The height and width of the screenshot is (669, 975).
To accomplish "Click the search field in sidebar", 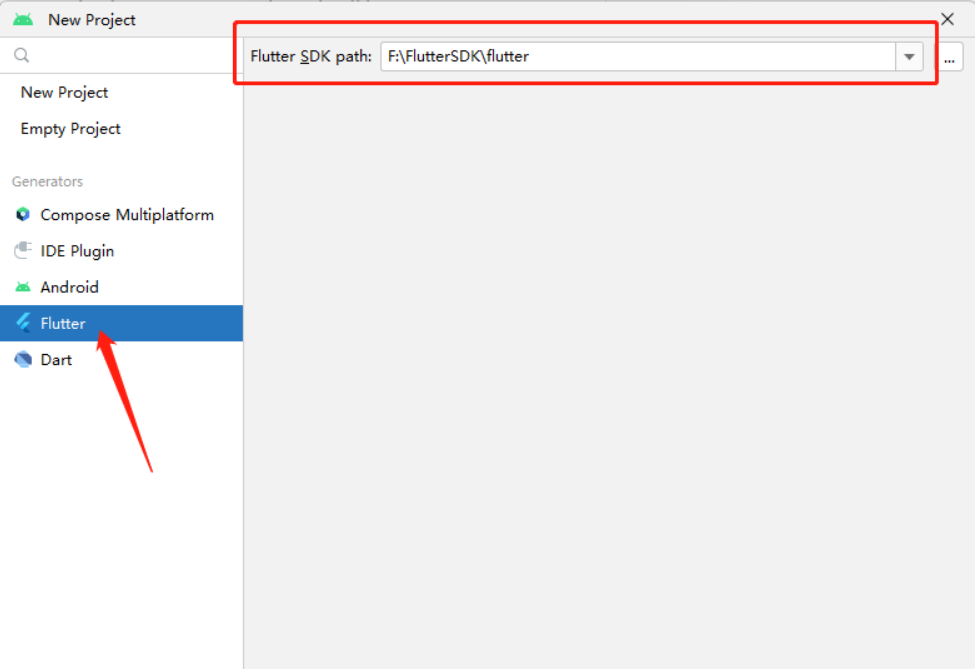I will pyautogui.click(x=121, y=55).
